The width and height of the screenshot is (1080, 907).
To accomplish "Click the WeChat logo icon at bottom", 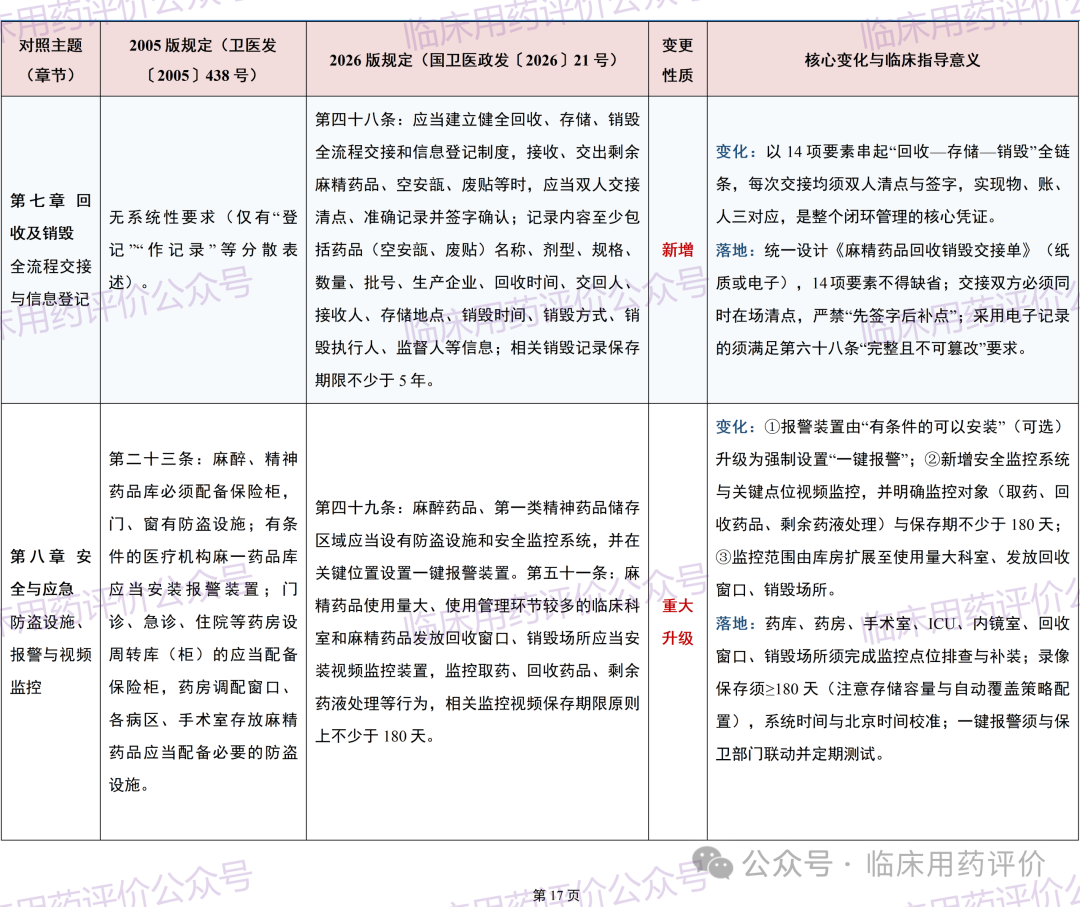I will (x=712, y=862).
